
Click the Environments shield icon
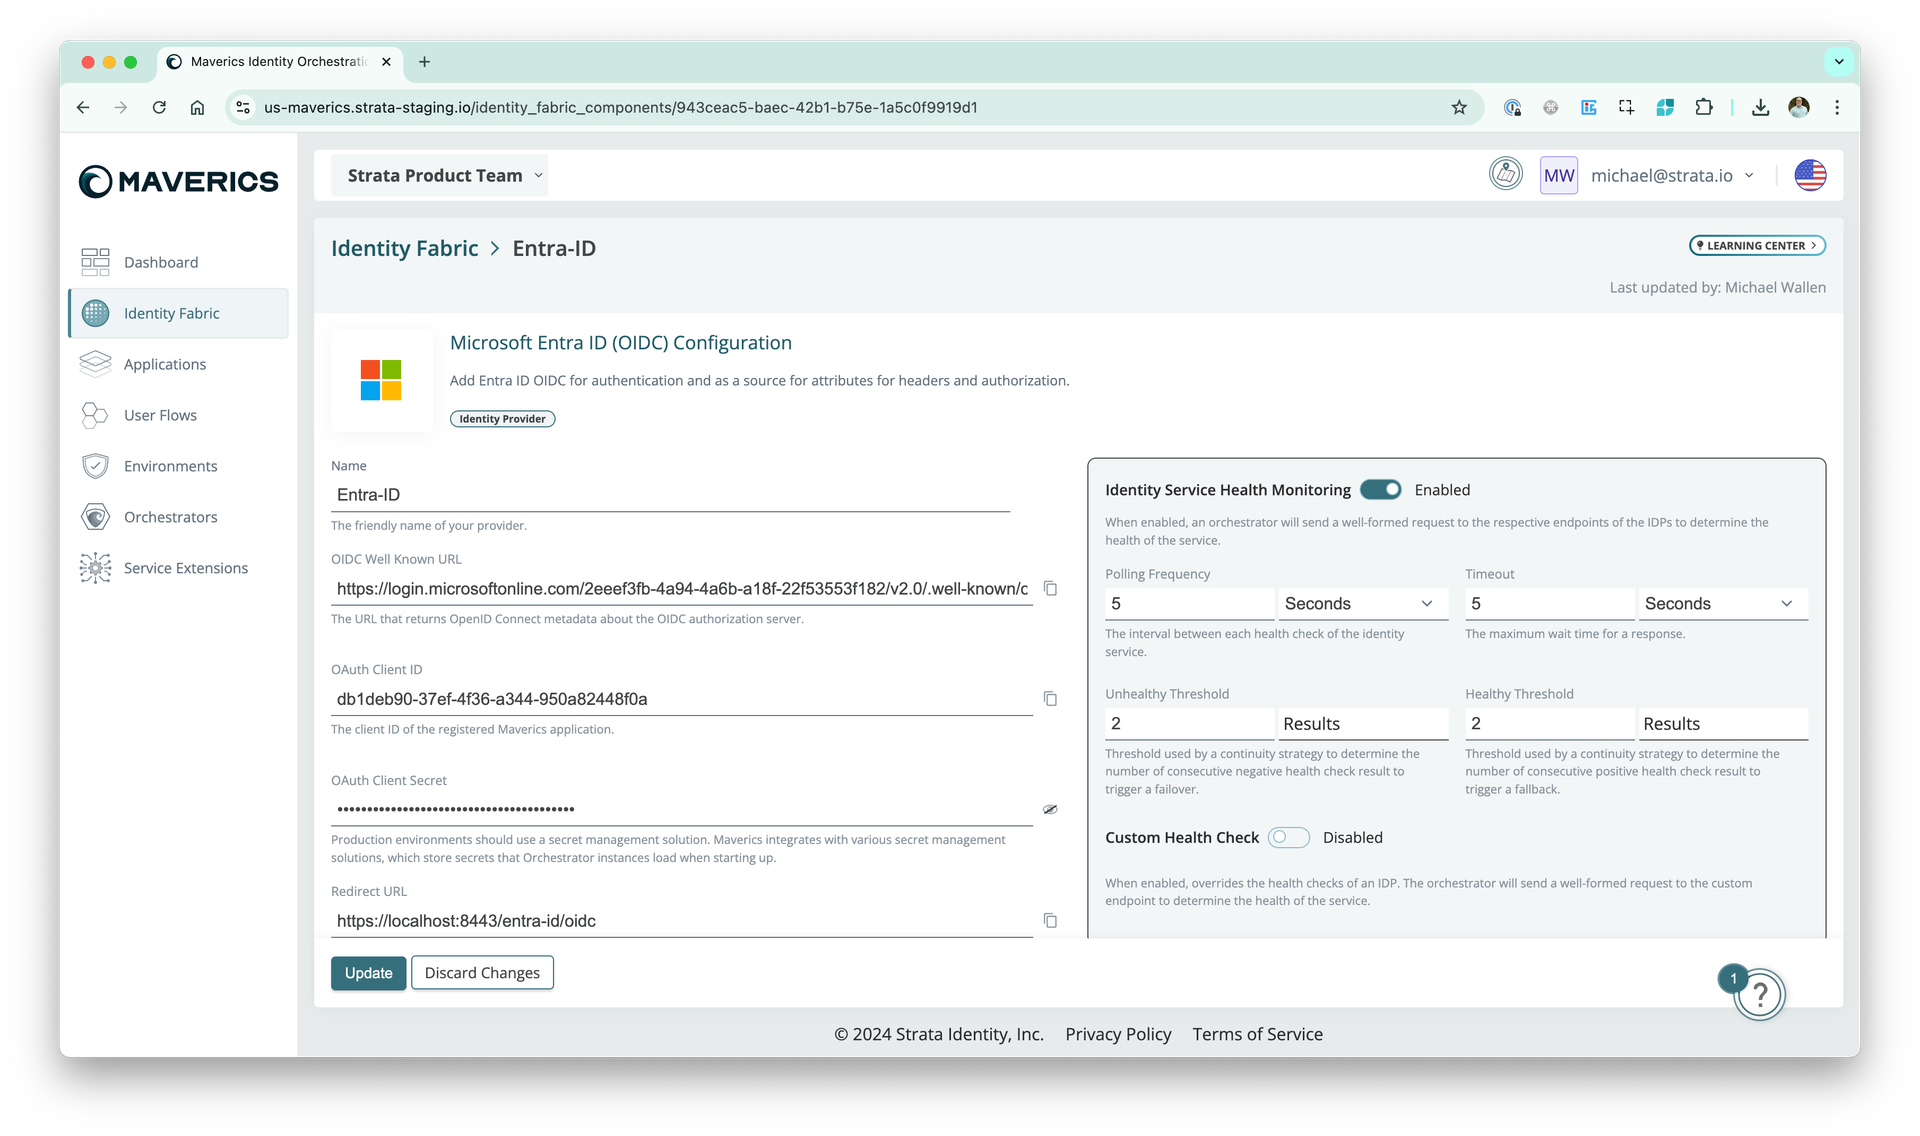(x=95, y=466)
